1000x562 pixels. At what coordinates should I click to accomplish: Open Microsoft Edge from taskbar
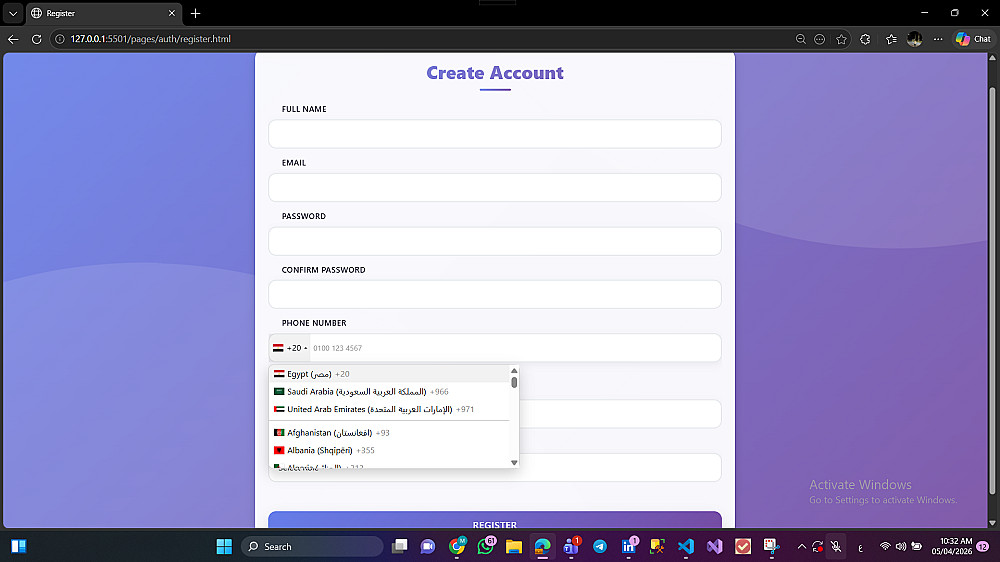point(543,547)
